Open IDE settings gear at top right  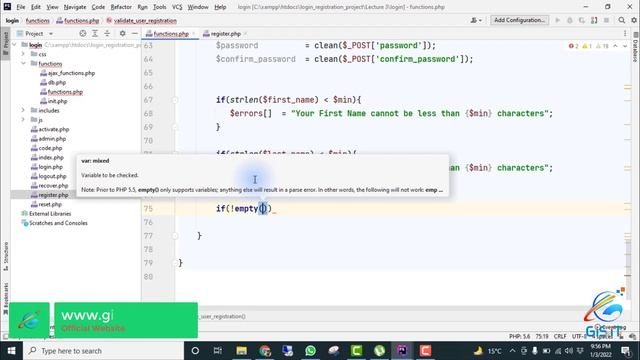click(x=634, y=20)
